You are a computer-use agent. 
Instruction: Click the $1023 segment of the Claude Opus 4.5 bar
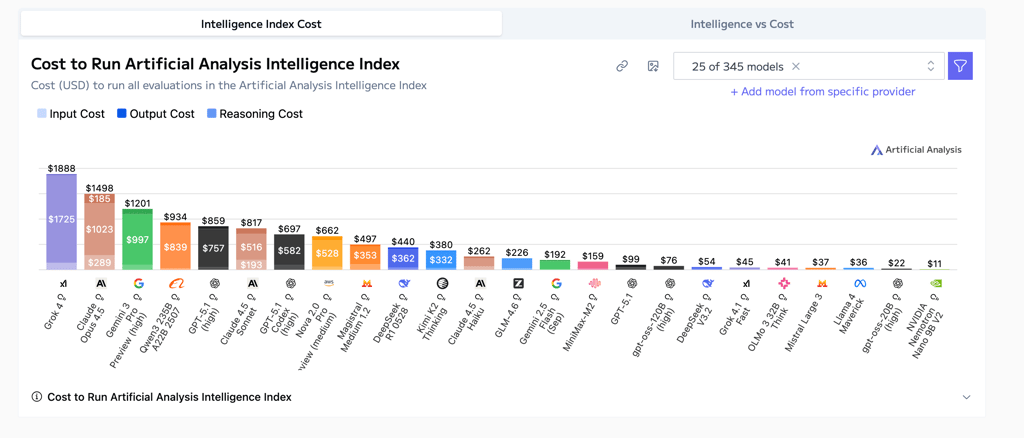(x=99, y=229)
